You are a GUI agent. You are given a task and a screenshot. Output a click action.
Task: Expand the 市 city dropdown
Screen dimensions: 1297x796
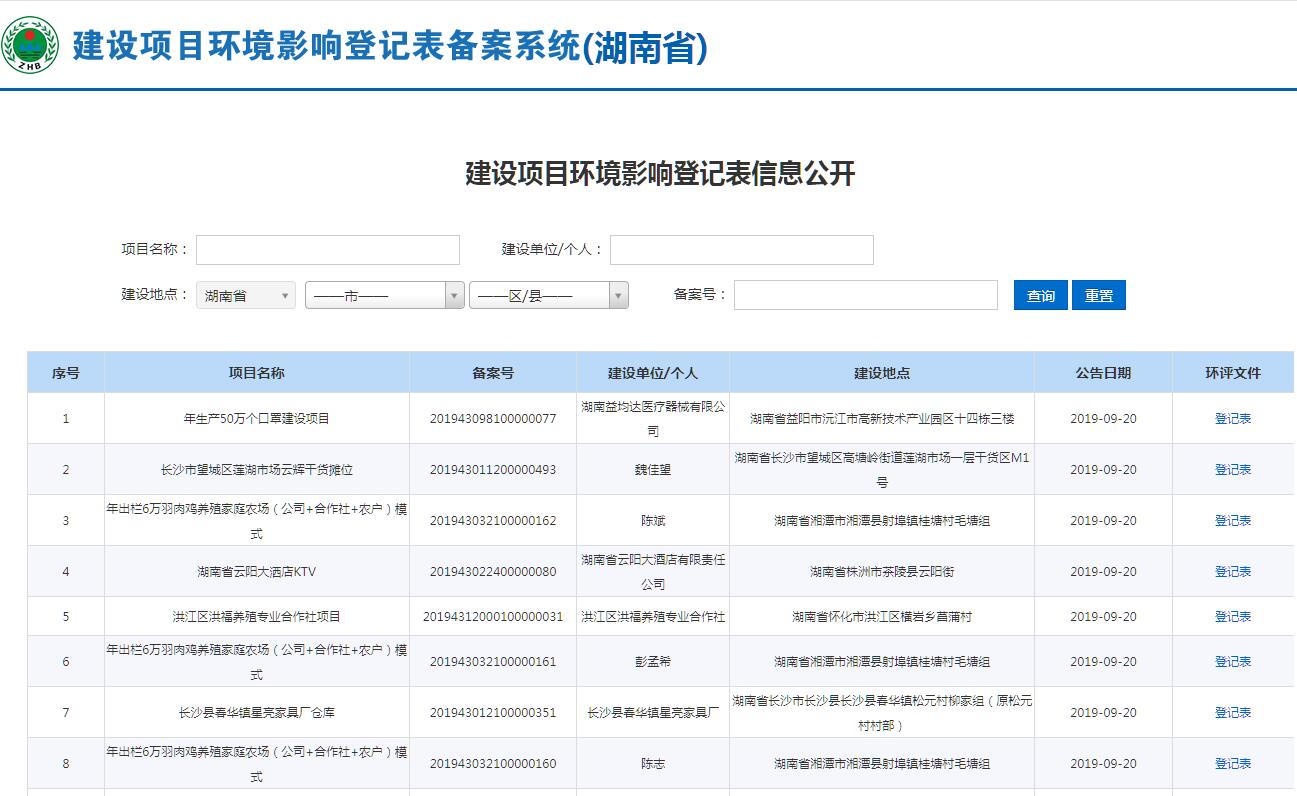pyautogui.click(x=384, y=295)
